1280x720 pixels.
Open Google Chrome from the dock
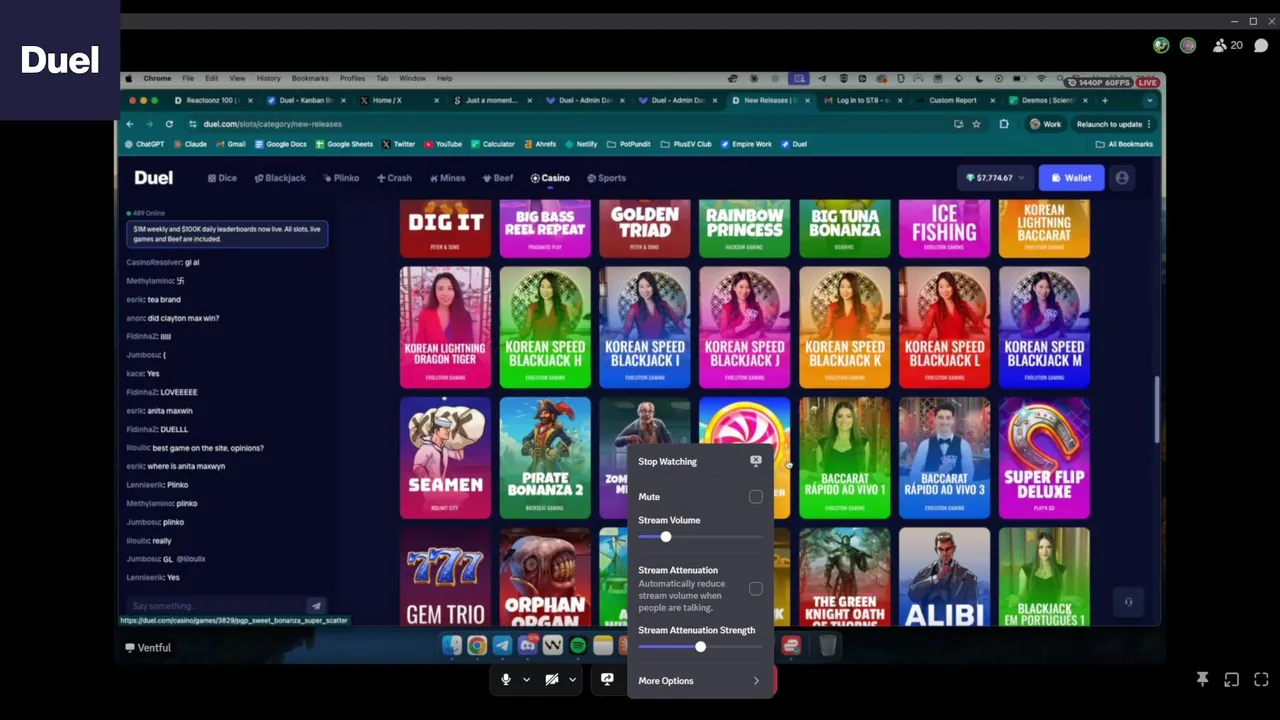[x=477, y=646]
